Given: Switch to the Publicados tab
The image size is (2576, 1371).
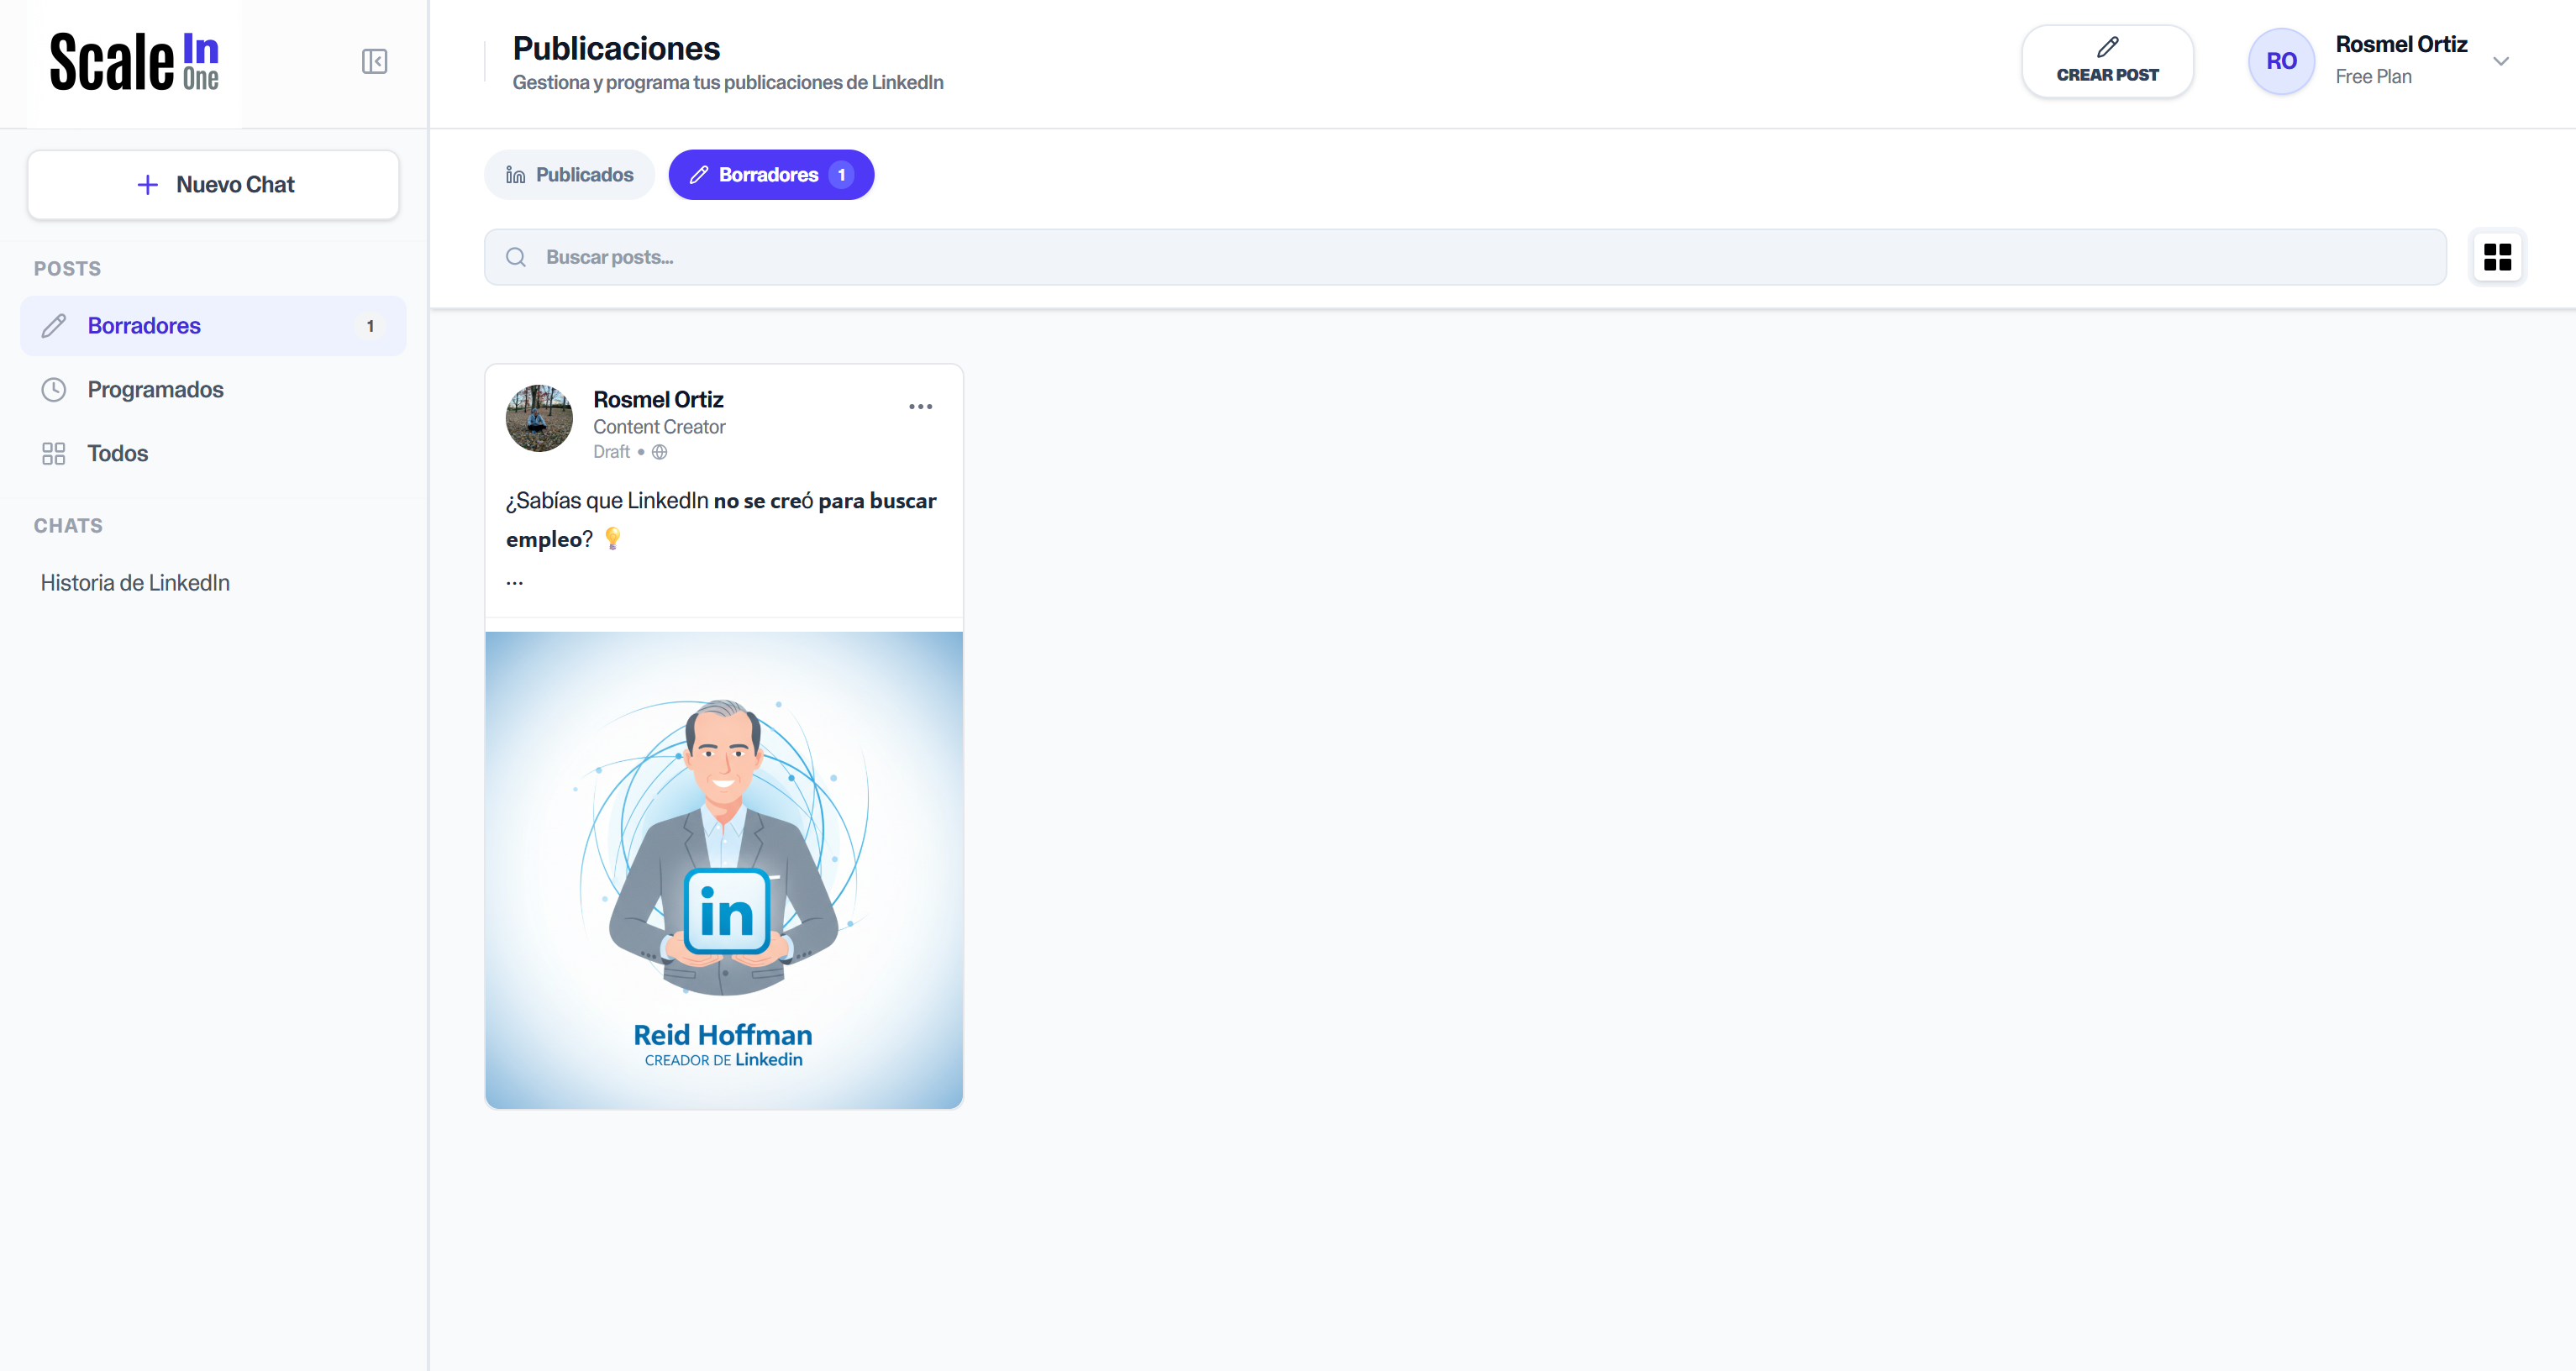Looking at the screenshot, I should pyautogui.click(x=569, y=175).
